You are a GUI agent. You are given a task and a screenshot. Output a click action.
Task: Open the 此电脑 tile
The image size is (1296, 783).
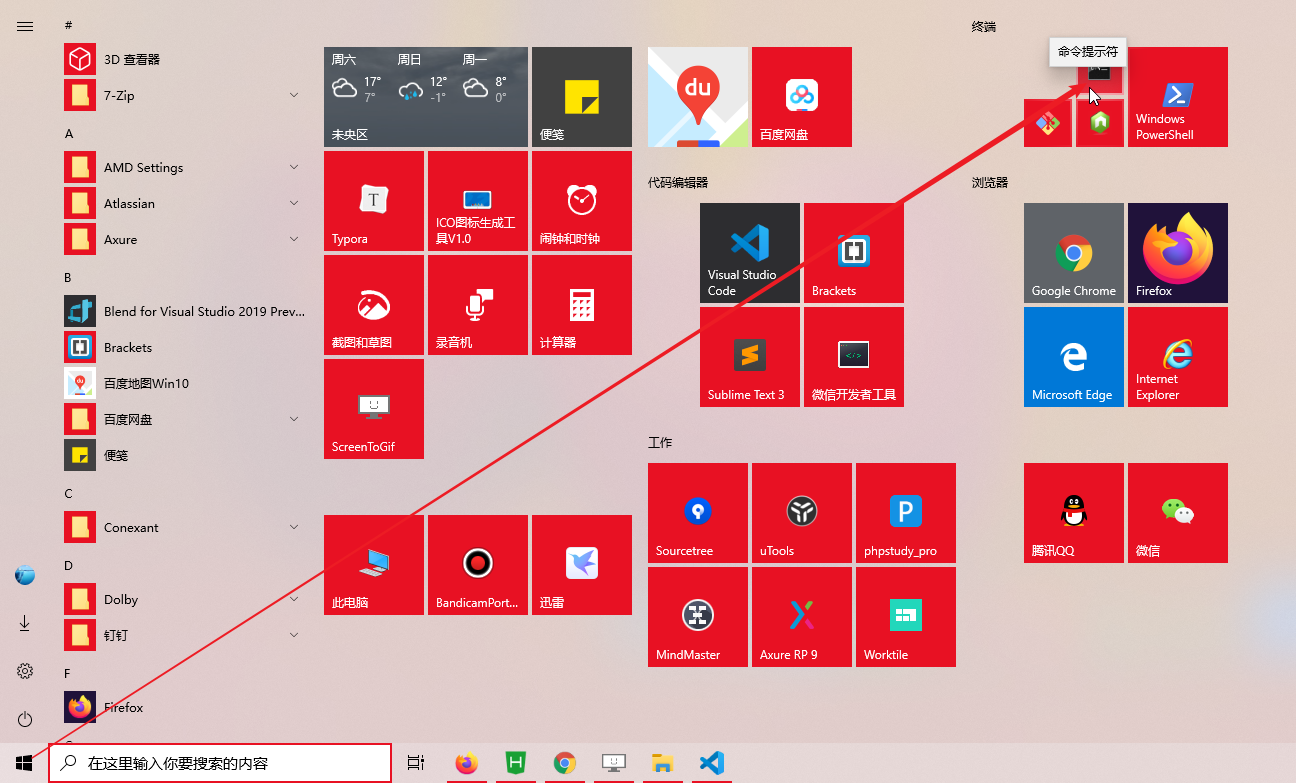[374, 565]
